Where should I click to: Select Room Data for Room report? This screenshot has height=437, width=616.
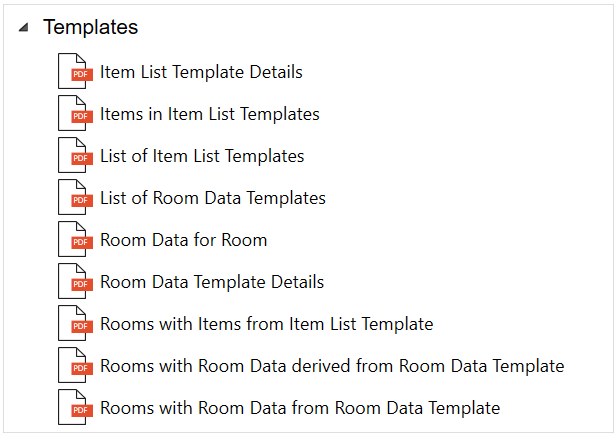point(184,240)
